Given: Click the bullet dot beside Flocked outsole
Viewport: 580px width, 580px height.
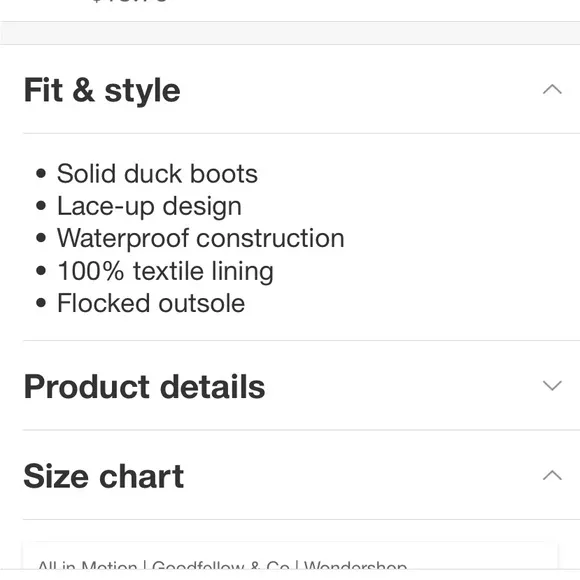Looking at the screenshot, I should [41, 303].
